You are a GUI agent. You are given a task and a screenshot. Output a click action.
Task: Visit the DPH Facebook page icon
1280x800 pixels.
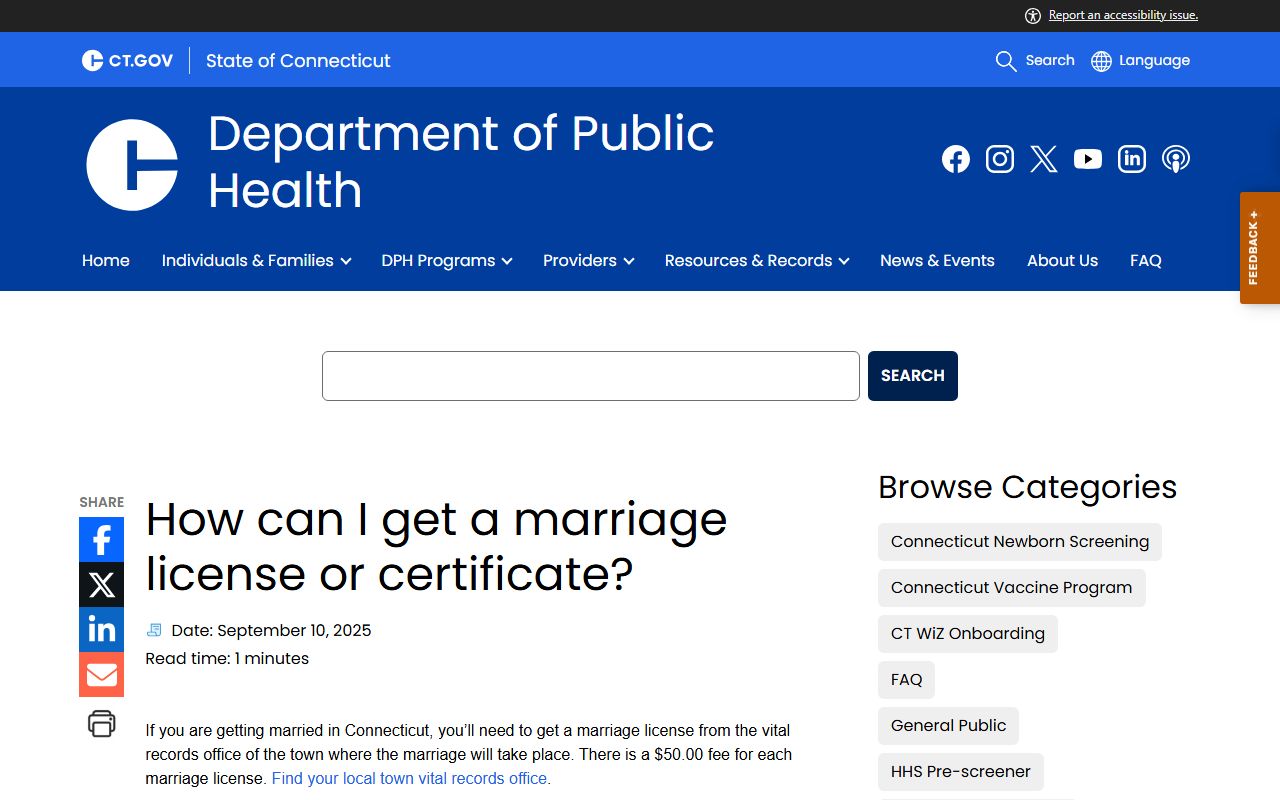[x=956, y=159]
